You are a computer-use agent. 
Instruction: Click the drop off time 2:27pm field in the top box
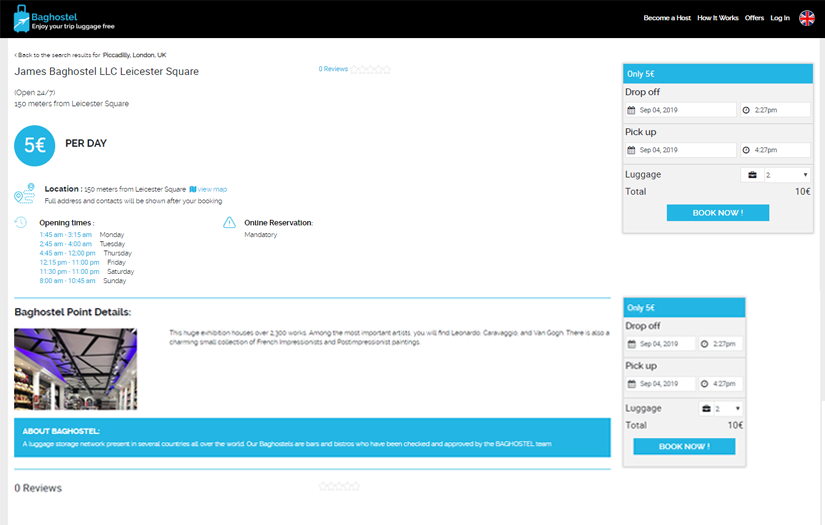(x=775, y=110)
